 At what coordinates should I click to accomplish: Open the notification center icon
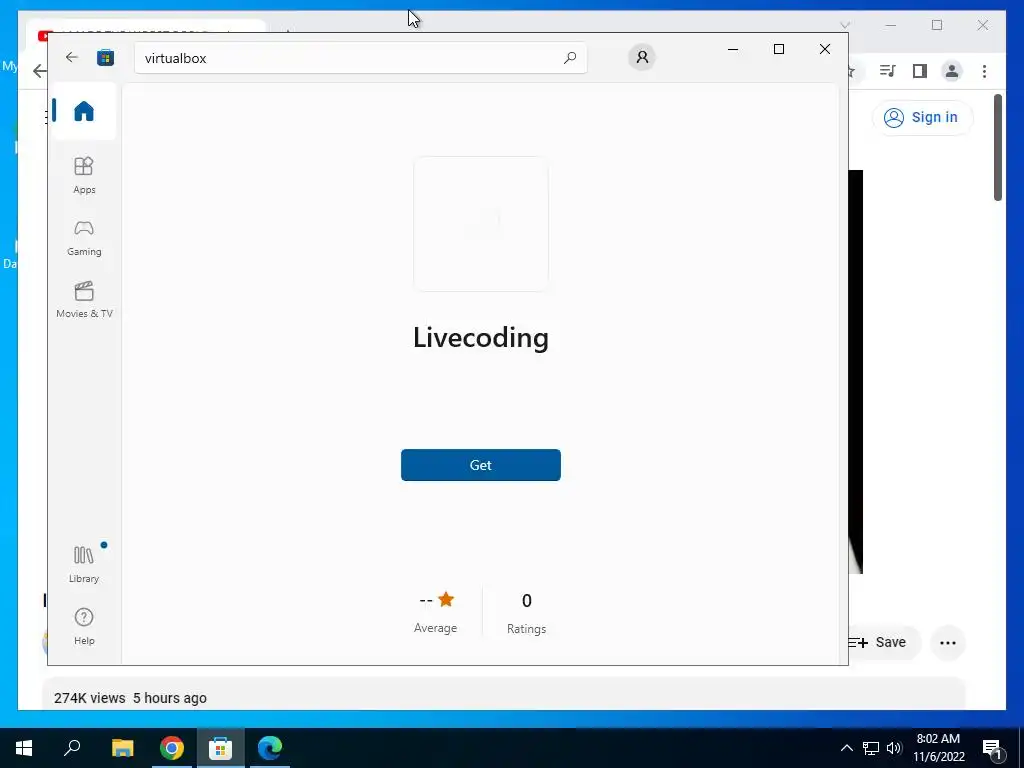coord(993,749)
